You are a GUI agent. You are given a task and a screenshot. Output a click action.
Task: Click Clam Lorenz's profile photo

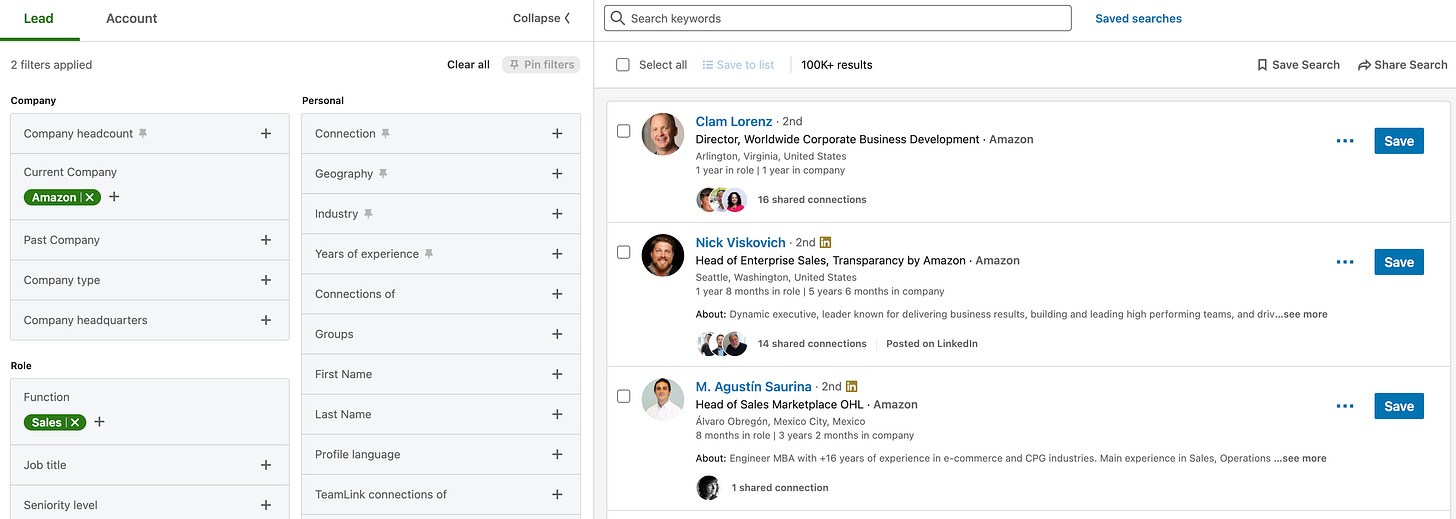click(x=662, y=134)
